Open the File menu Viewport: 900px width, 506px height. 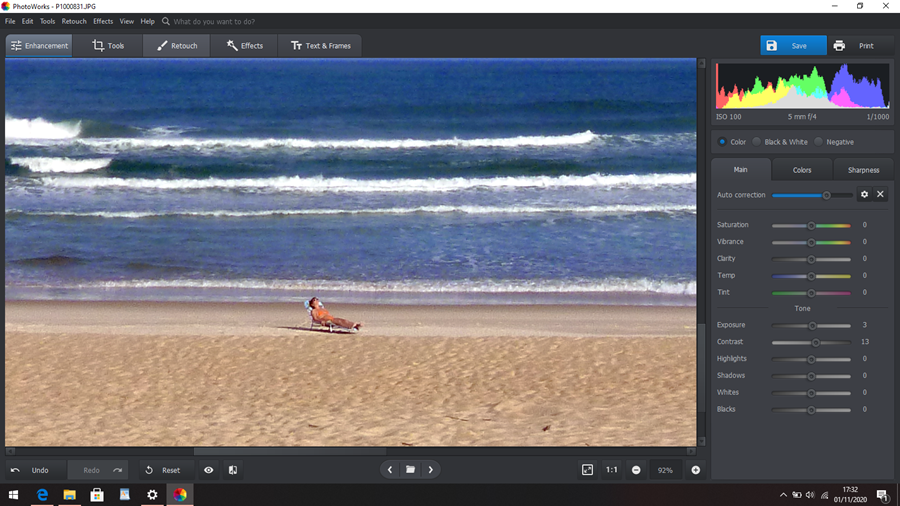(10, 21)
